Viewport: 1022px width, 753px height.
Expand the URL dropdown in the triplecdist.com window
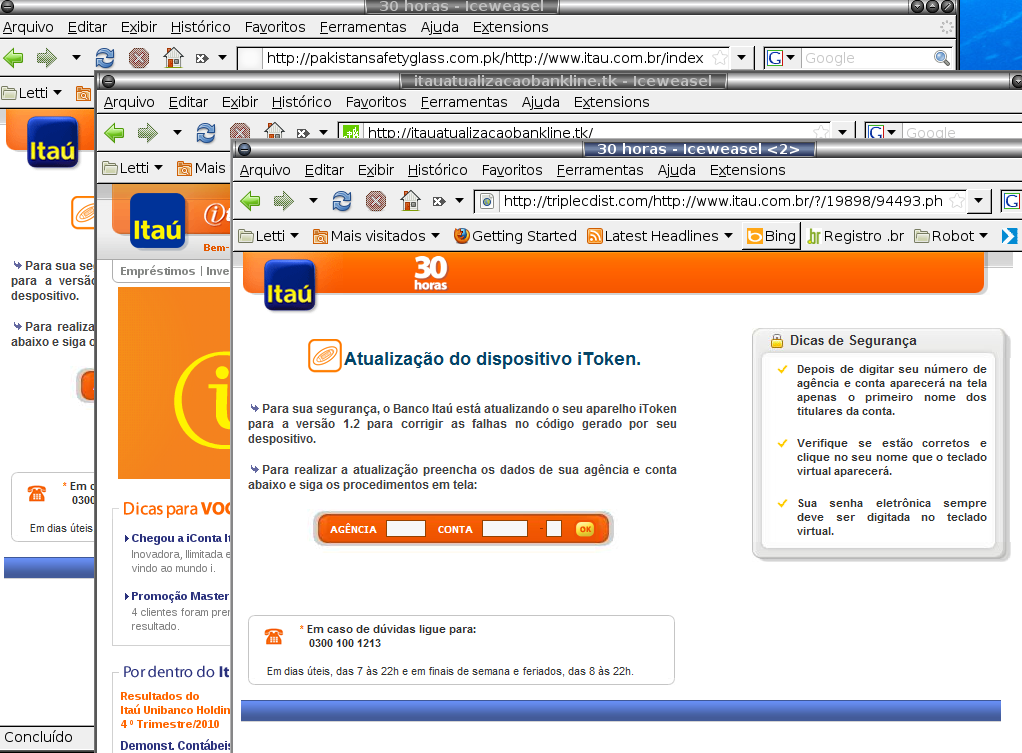click(978, 201)
